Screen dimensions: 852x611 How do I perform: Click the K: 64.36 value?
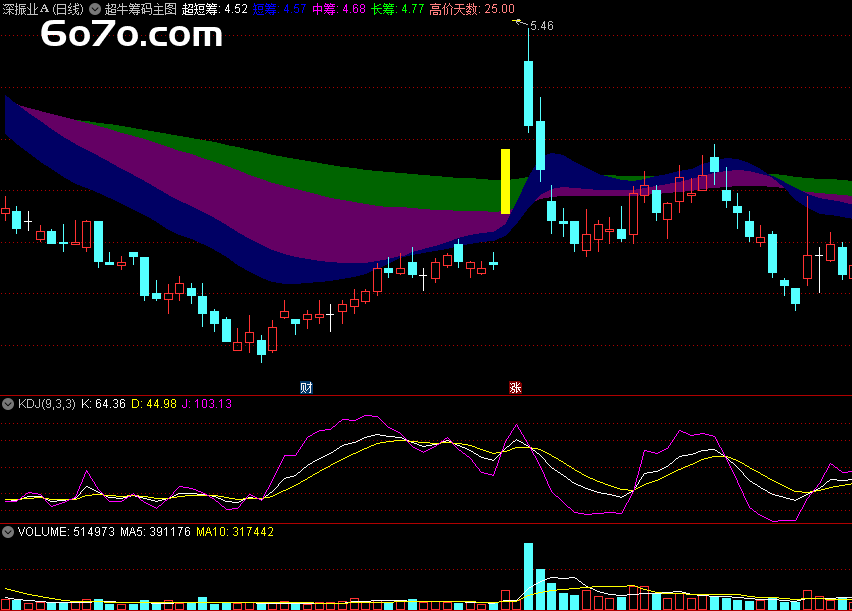point(103,404)
